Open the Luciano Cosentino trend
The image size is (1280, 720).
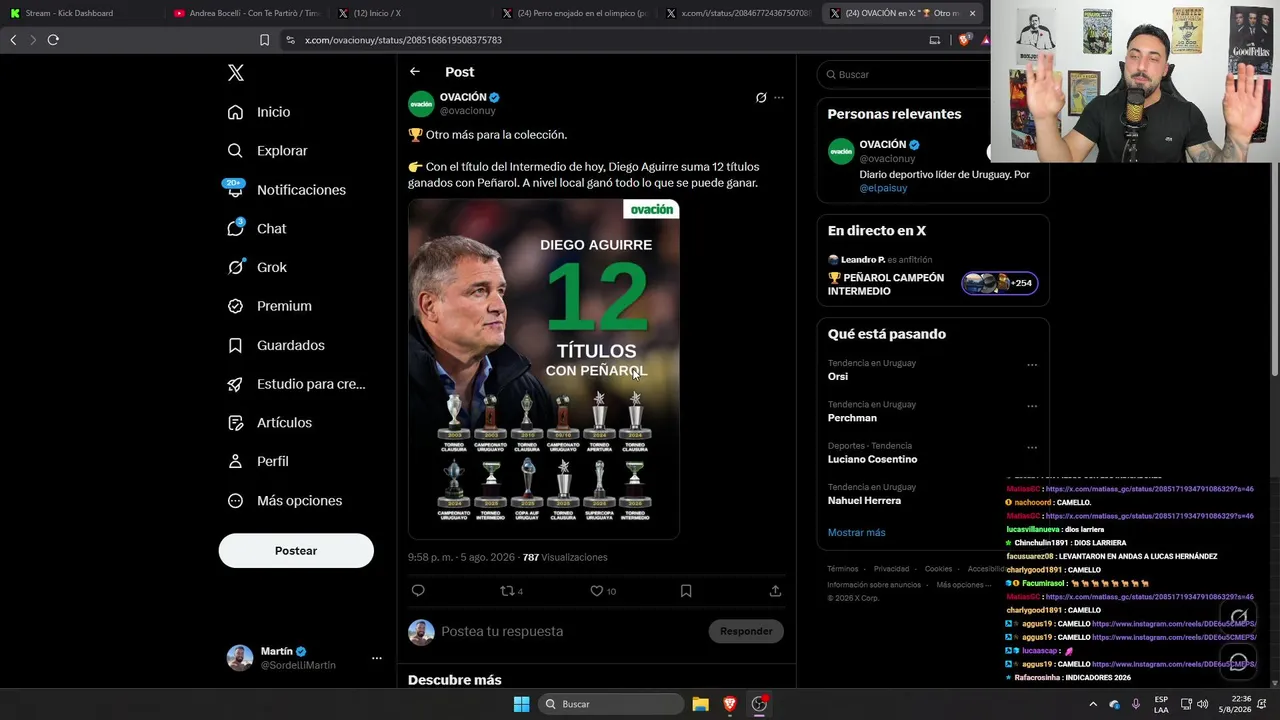872,459
